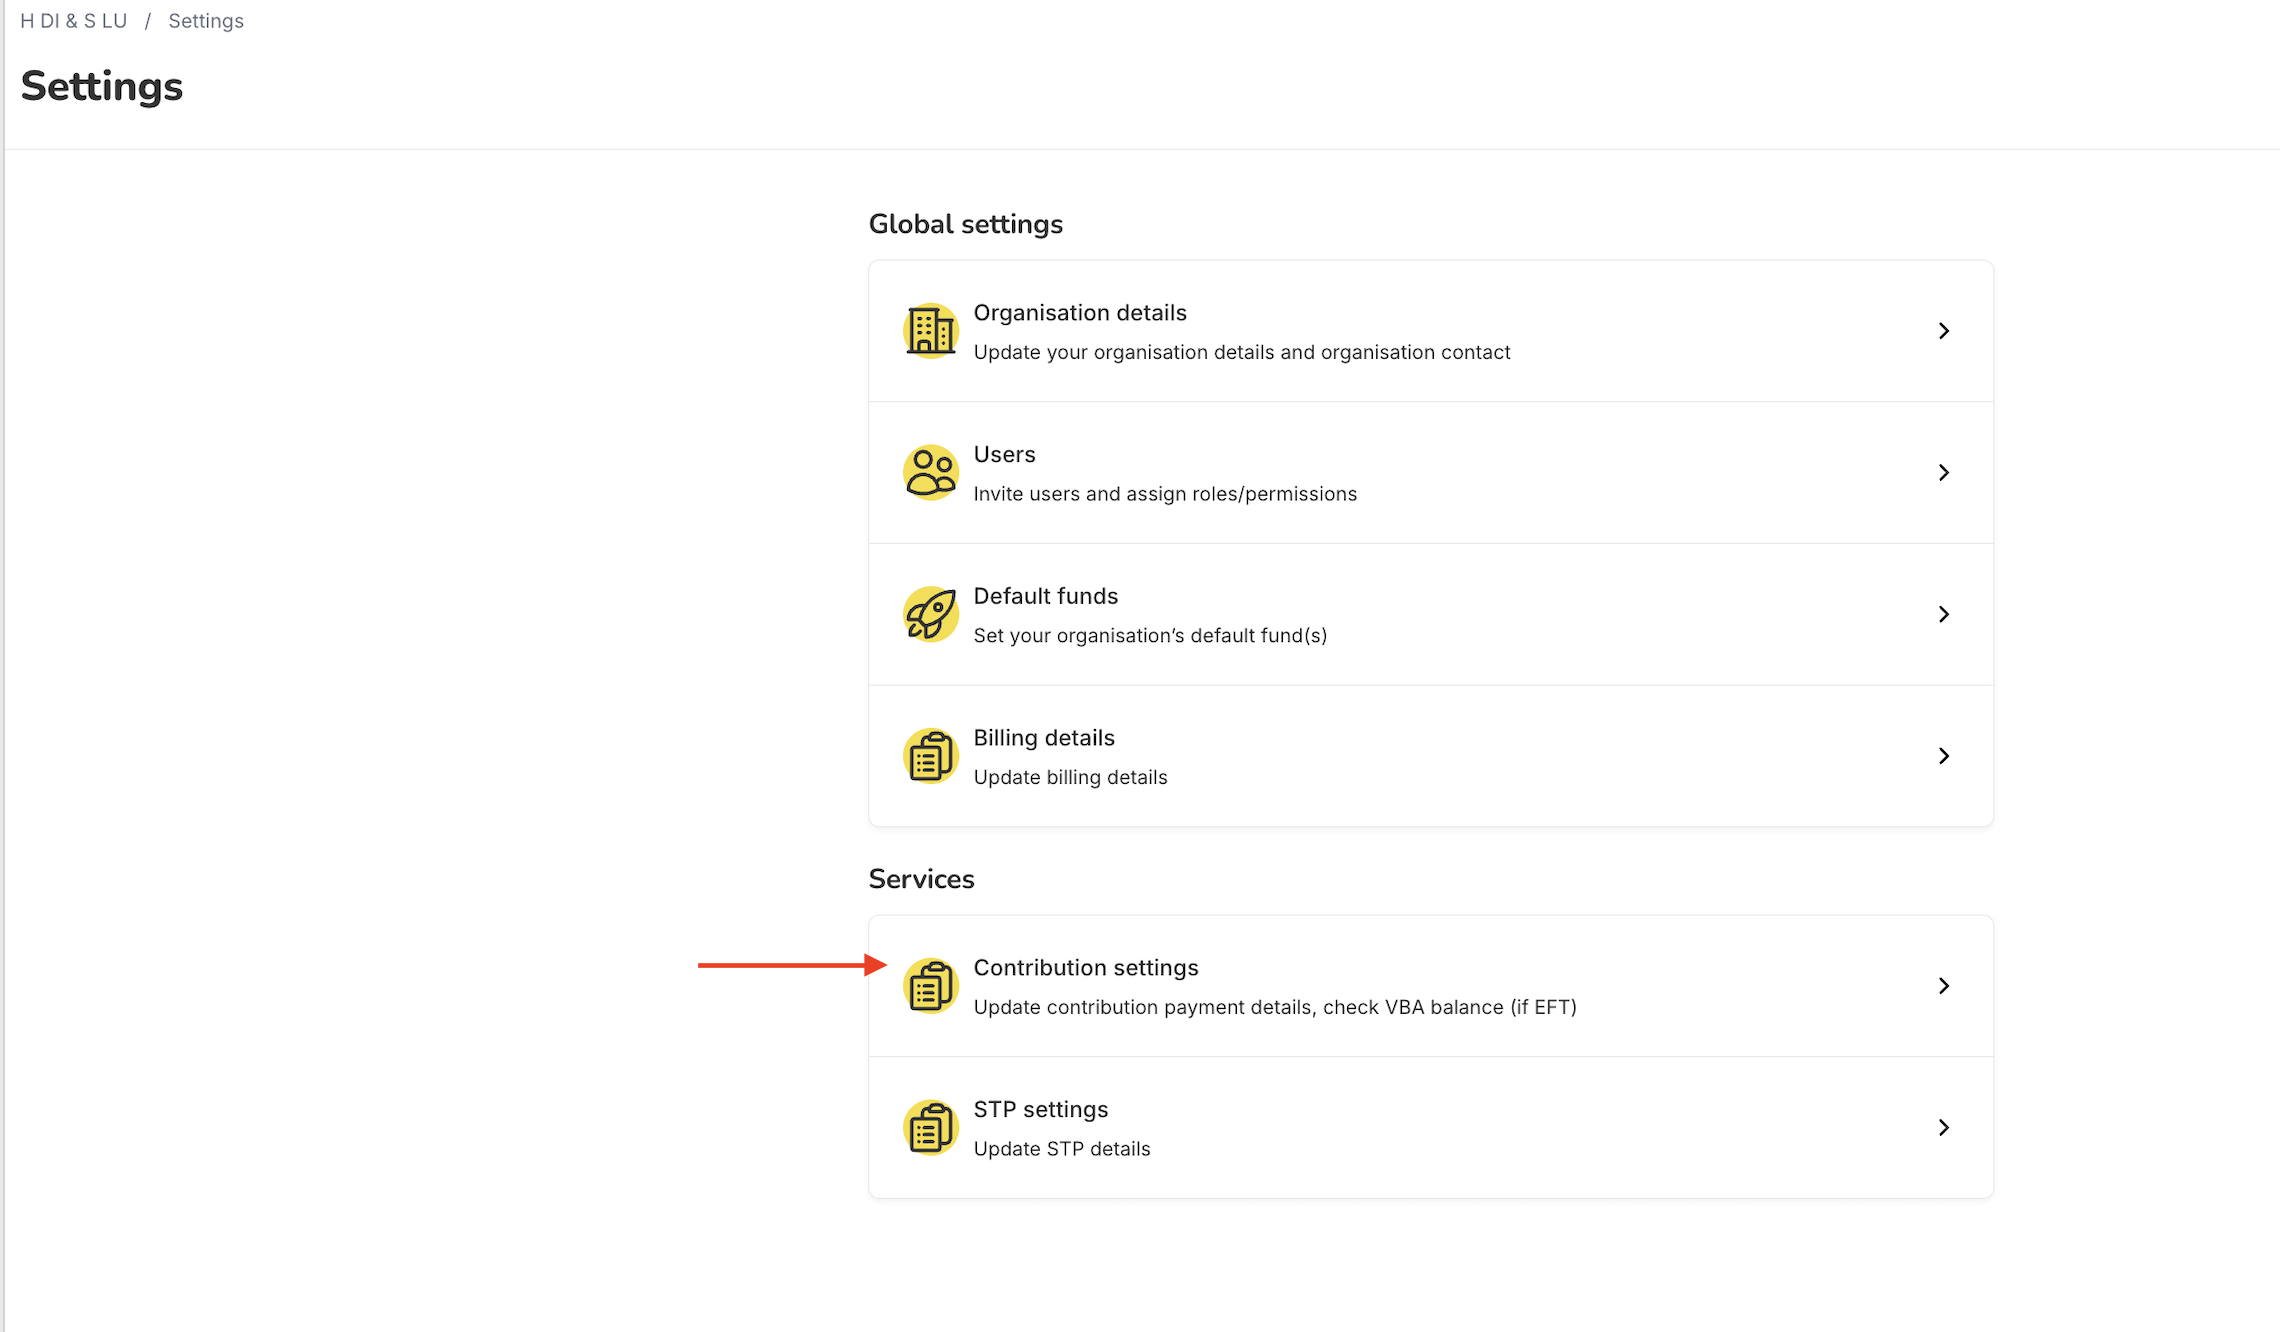2280x1332 pixels.
Task: Click the Users people icon
Action: pos(931,472)
